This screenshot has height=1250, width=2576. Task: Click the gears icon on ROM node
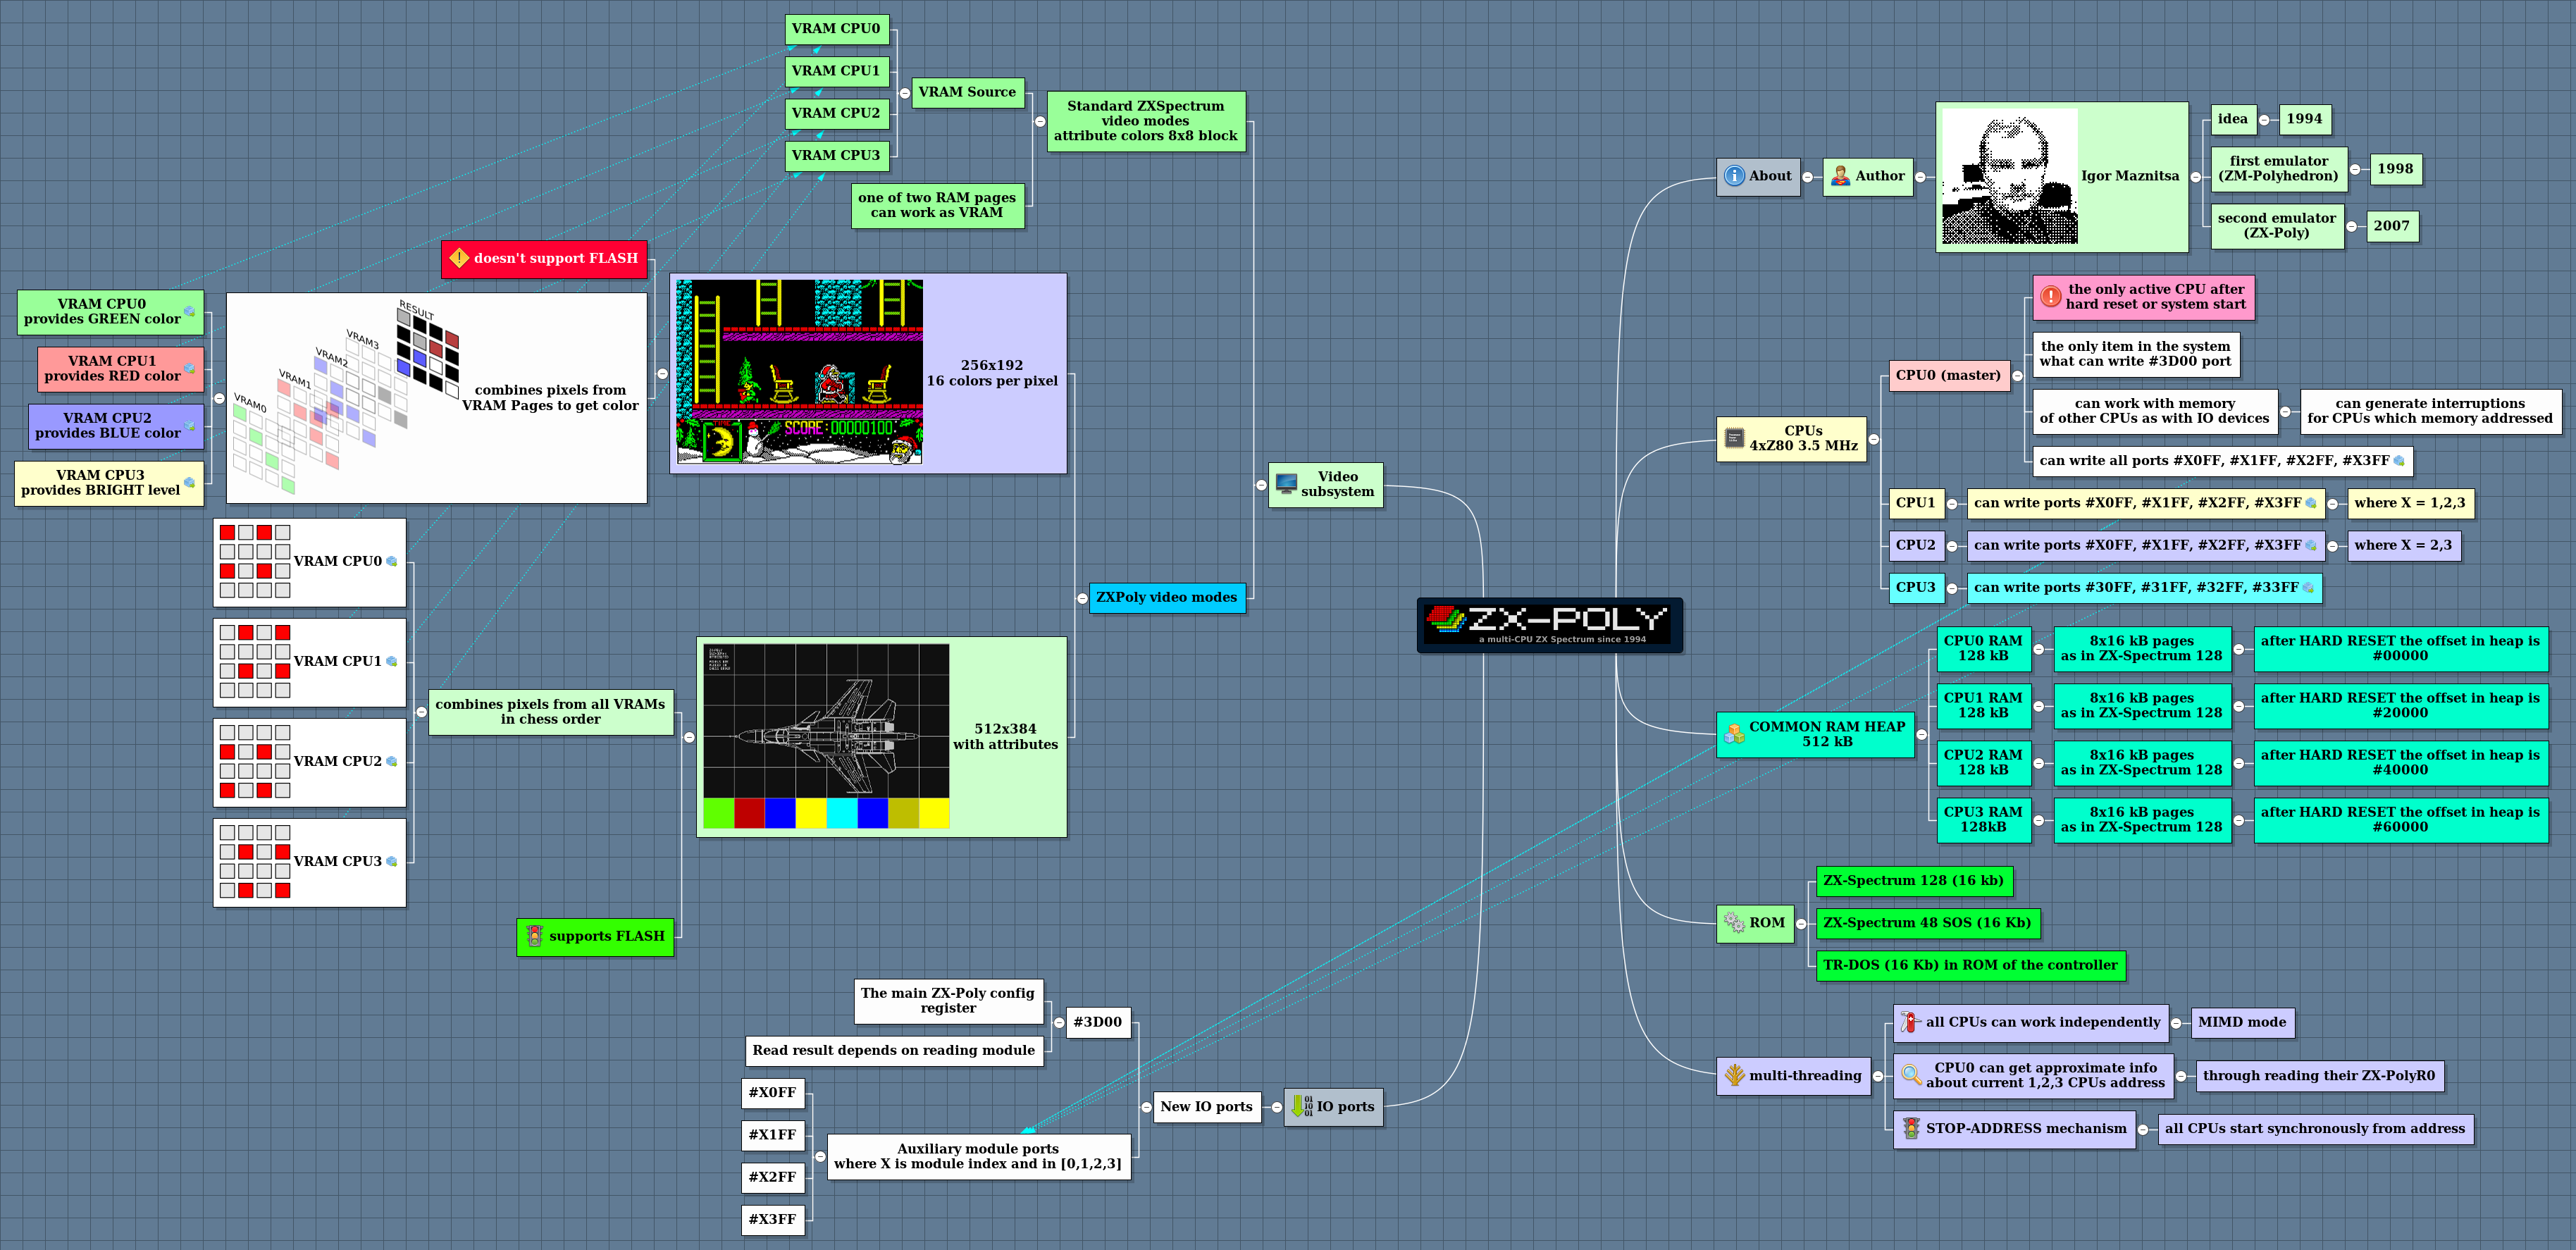tap(1734, 923)
